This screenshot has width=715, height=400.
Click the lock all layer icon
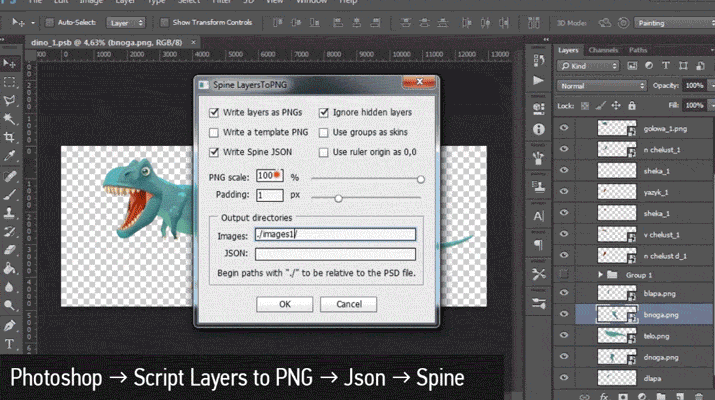(632, 106)
